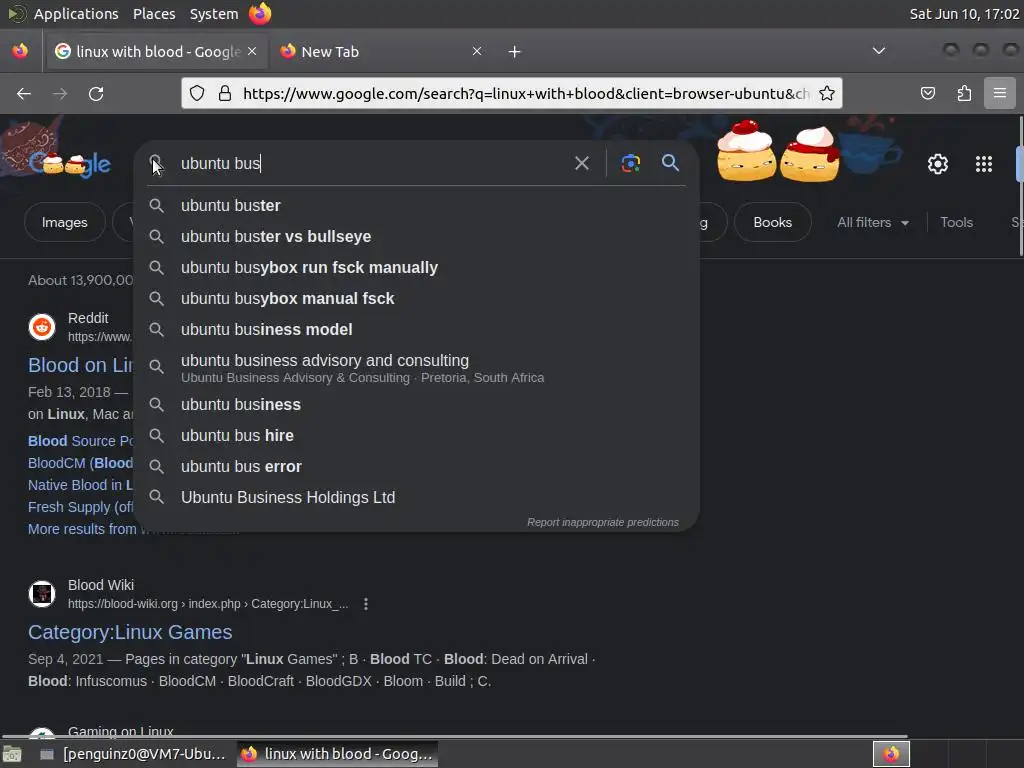Expand the All filters dropdown
1024x768 pixels.
873,222
